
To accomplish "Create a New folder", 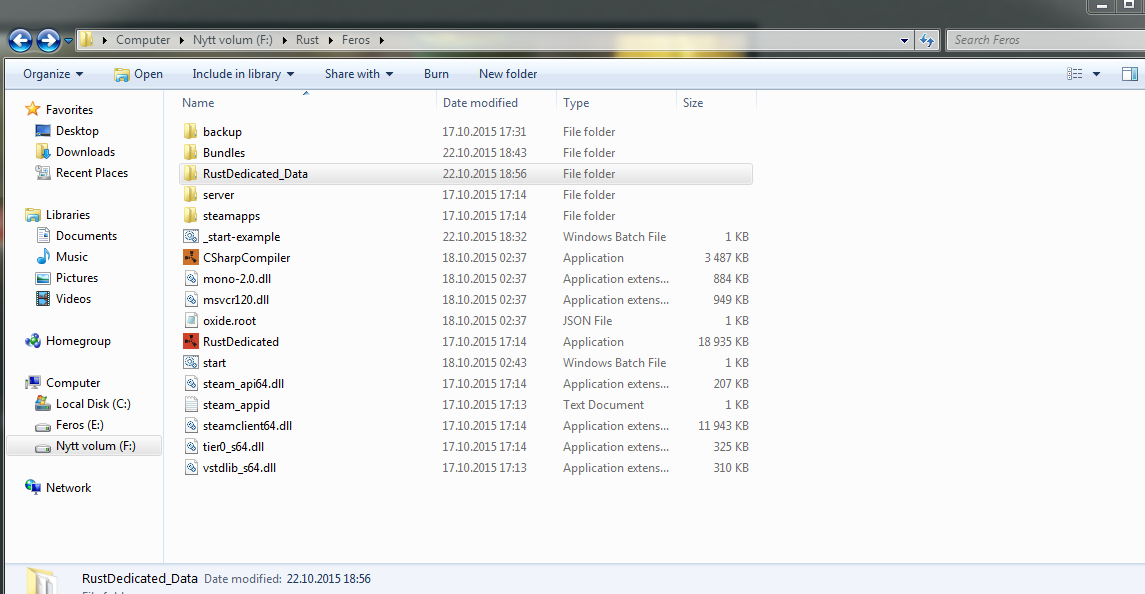I will click(508, 74).
